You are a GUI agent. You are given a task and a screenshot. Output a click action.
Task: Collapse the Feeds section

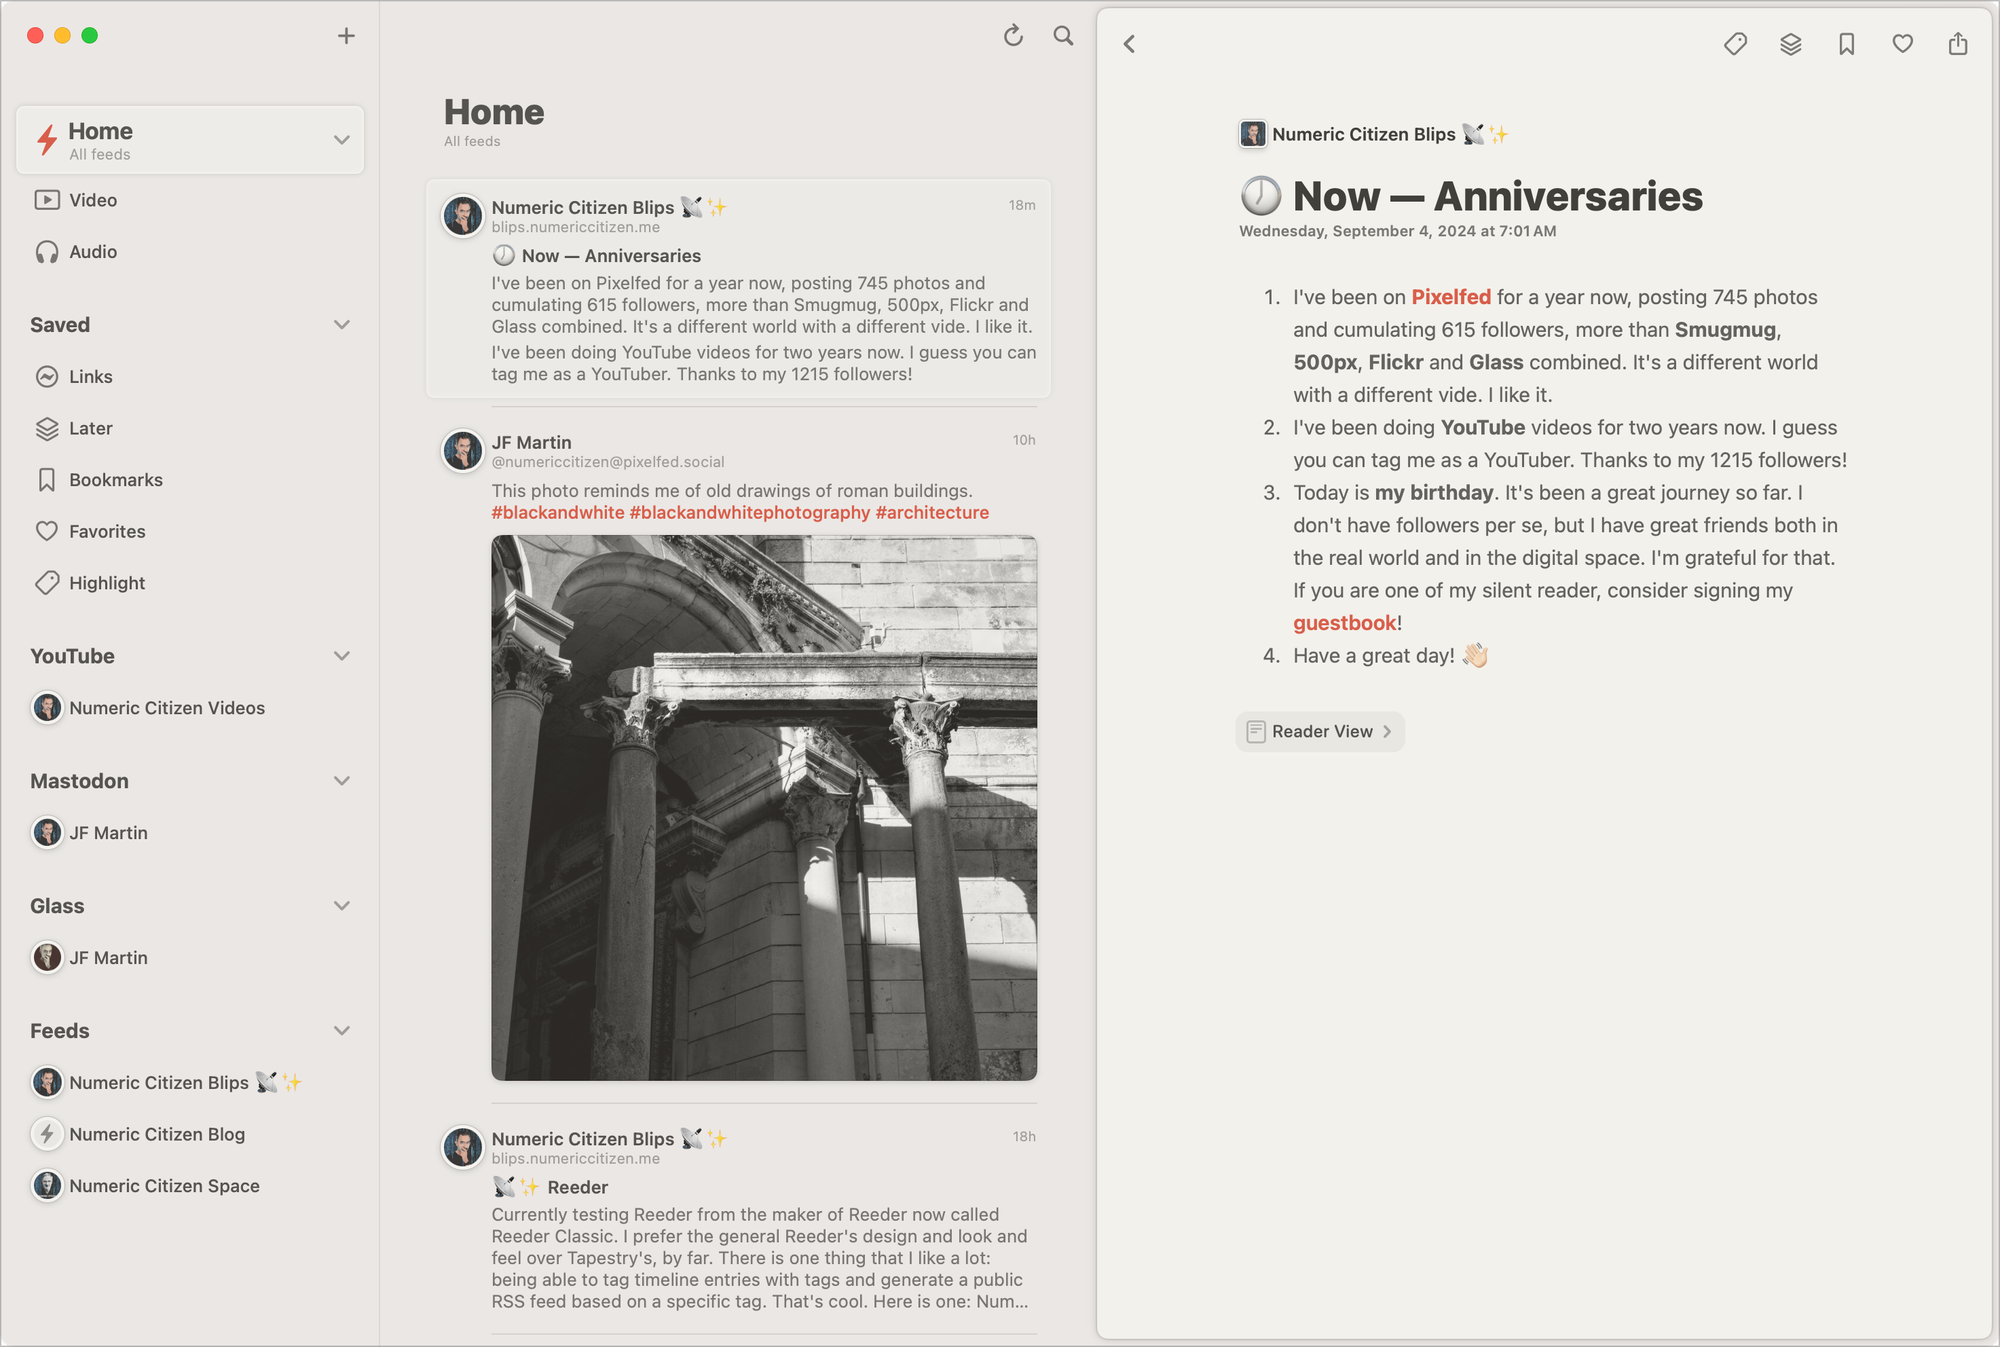342,1030
